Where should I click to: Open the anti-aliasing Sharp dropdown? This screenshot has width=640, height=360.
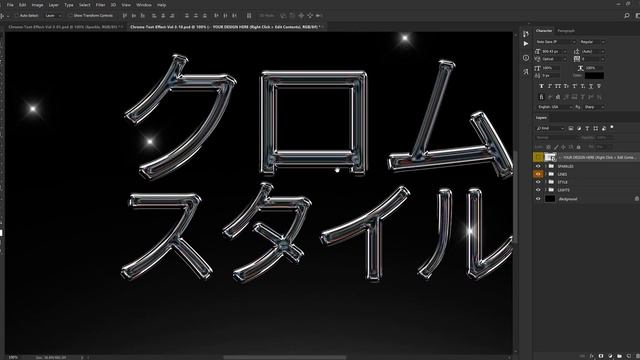[594, 107]
